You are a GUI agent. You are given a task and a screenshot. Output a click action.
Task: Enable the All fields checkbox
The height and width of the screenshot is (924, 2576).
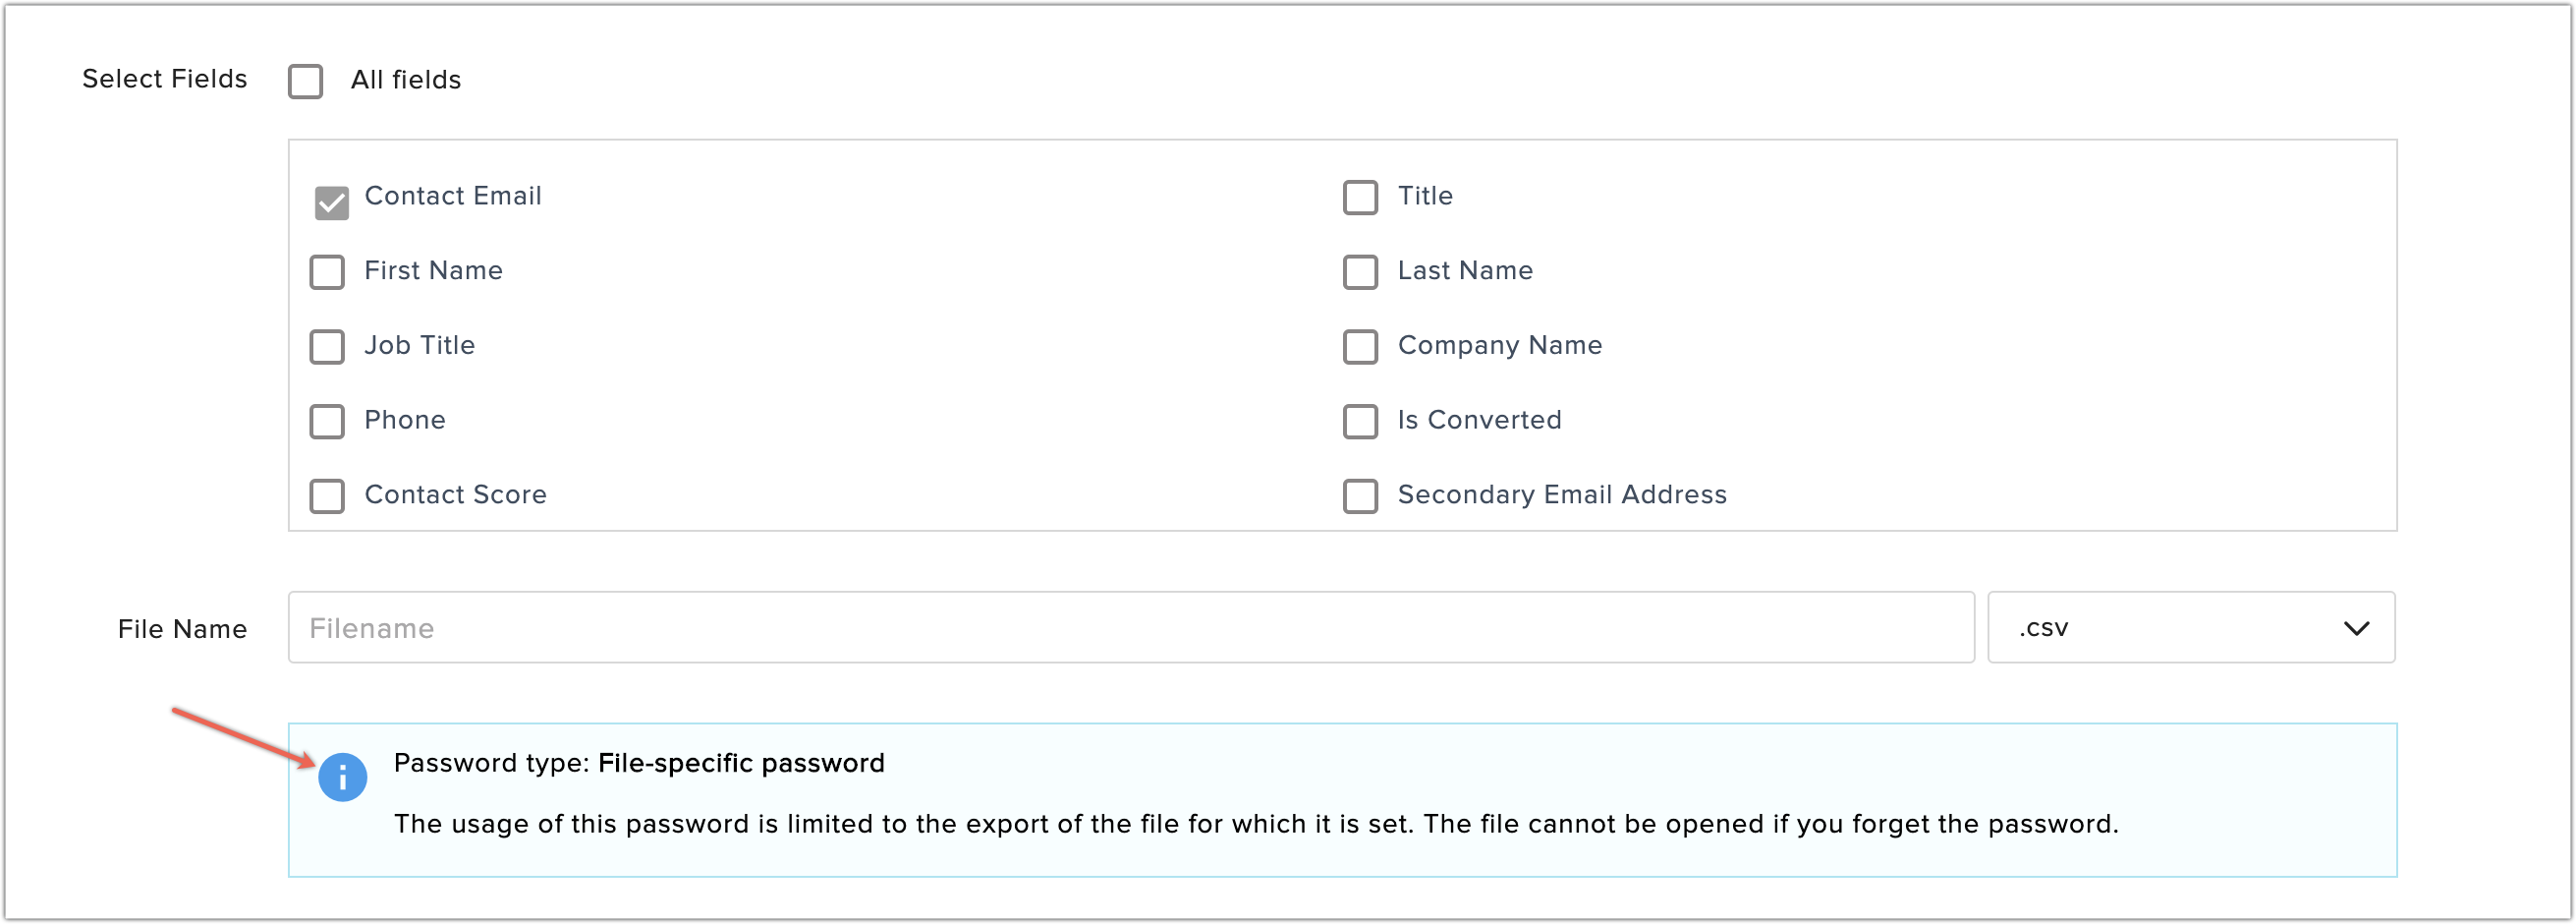(306, 81)
